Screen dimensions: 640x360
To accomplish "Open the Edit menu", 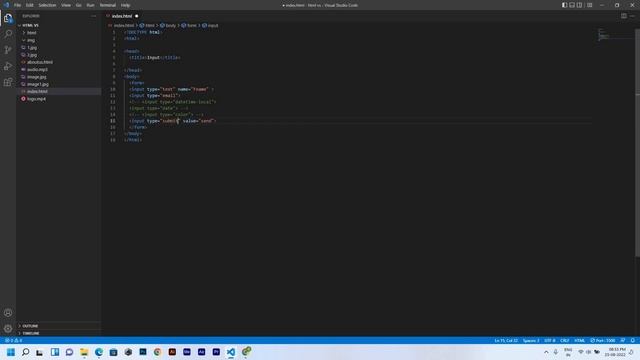I will (x=30, y=5).
